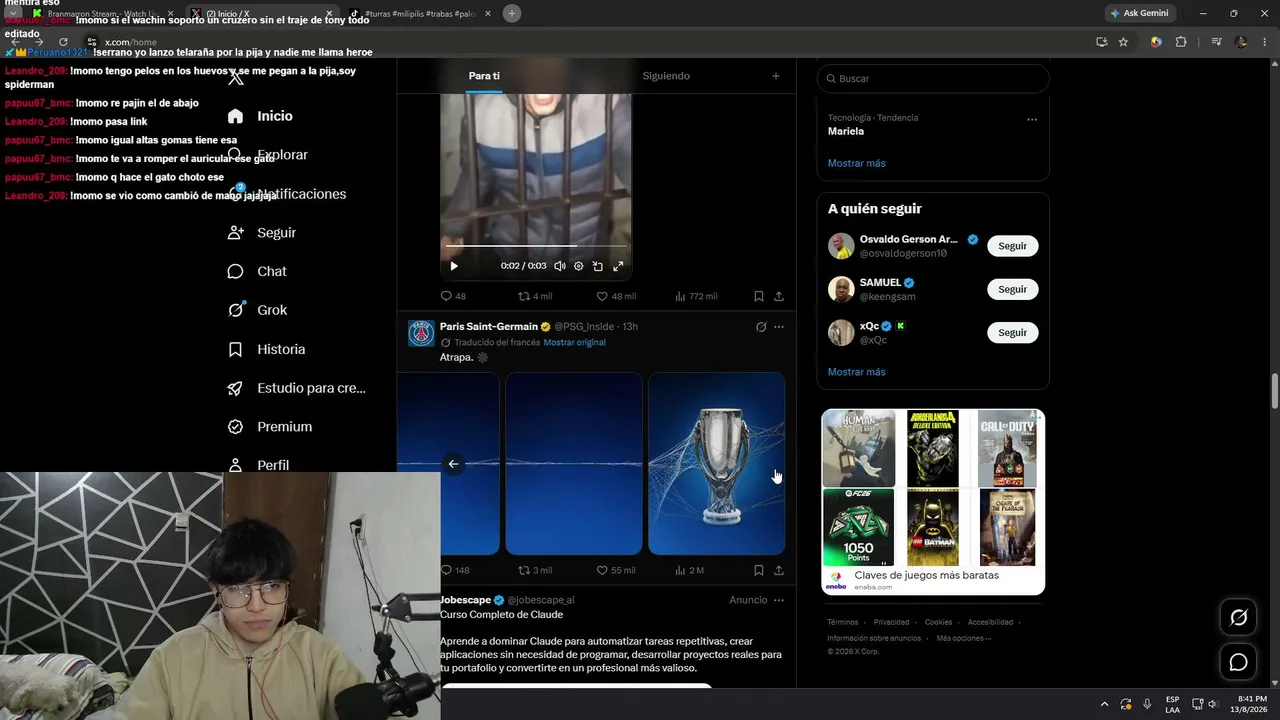
Task: Bookmark the video post
Action: [x=759, y=296]
